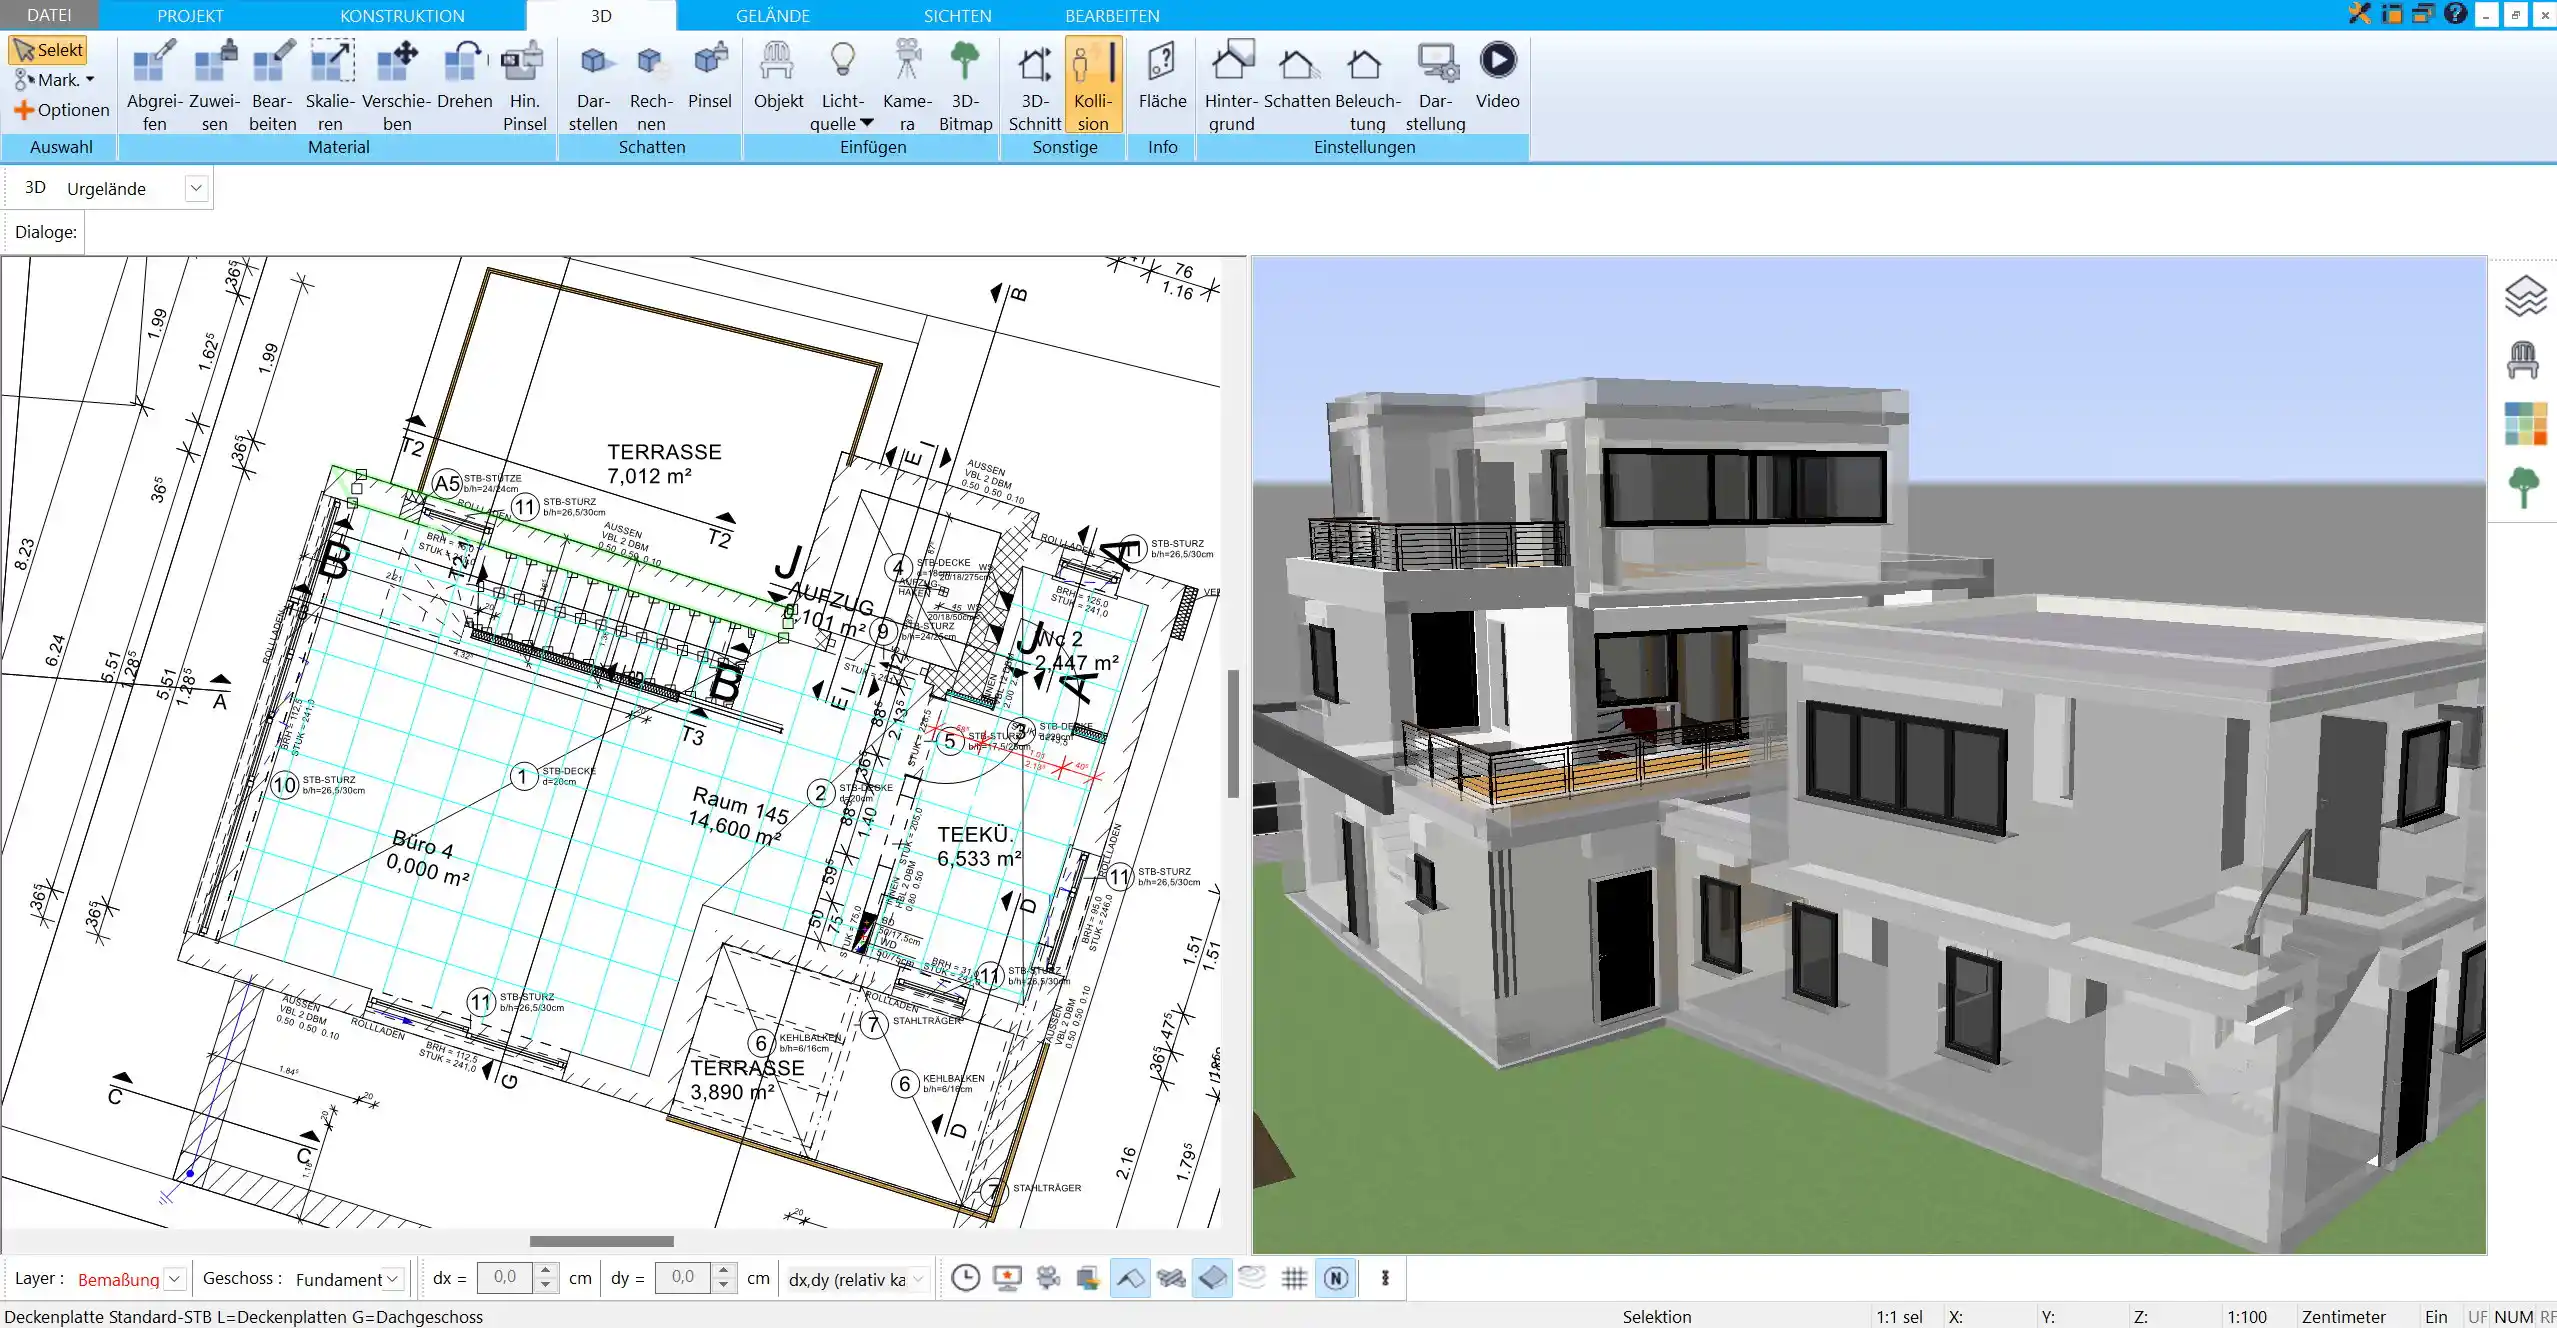This screenshot has height=1328, width=2557.
Task: Click Zentimeter unit in status bar
Action: pyautogui.click(x=2343, y=1317)
